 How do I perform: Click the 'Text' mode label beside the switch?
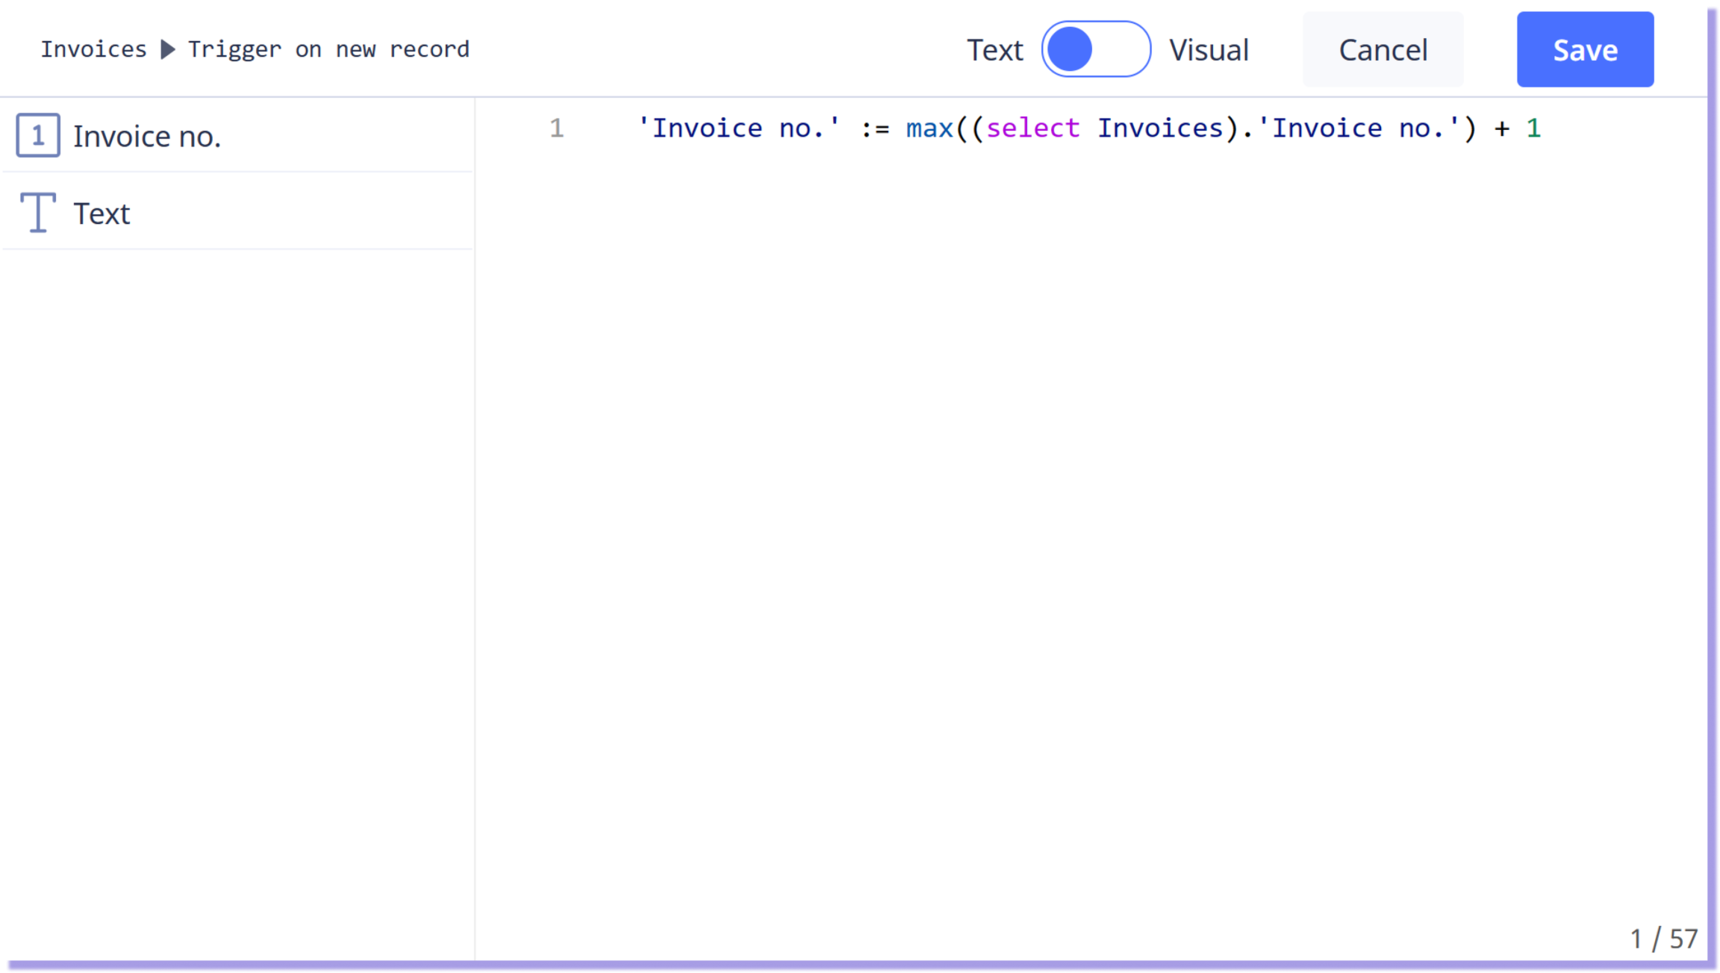[x=995, y=50]
